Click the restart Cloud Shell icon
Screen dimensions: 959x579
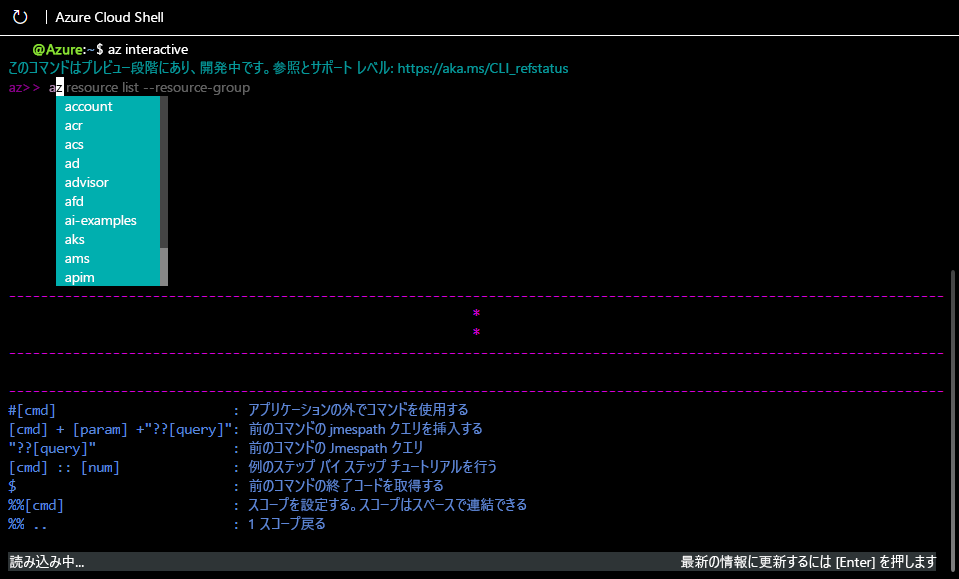(20, 16)
